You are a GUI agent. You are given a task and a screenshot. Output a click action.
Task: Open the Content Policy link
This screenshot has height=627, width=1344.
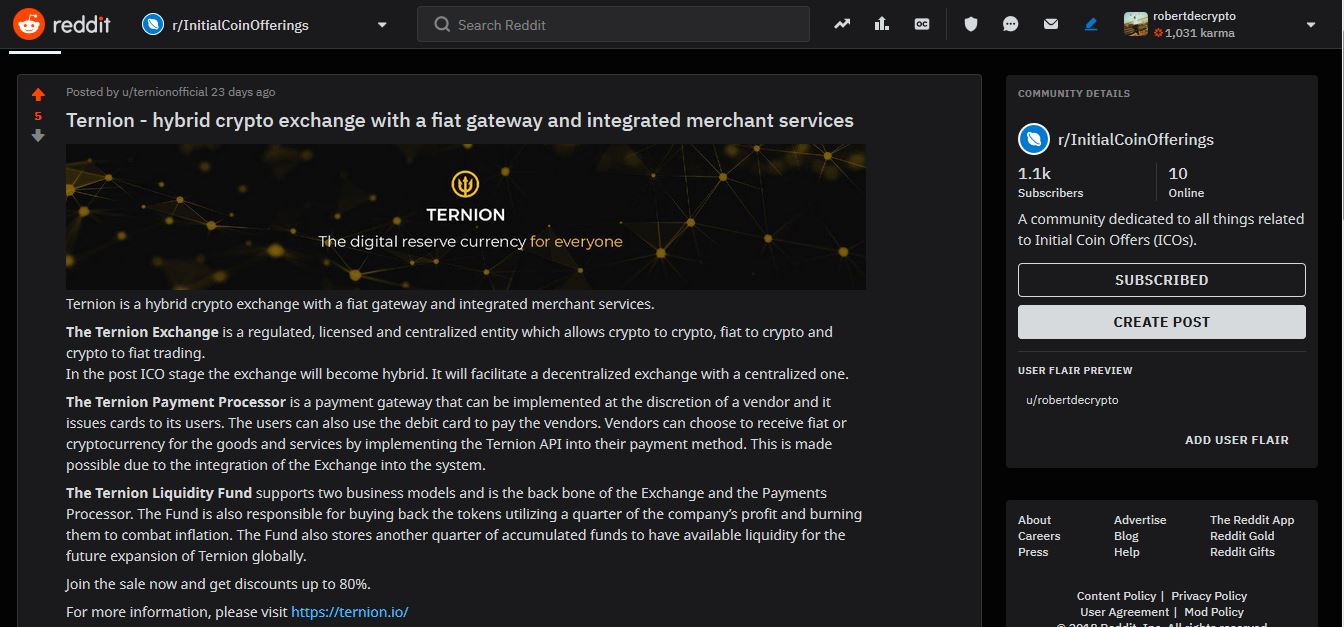(1116, 596)
